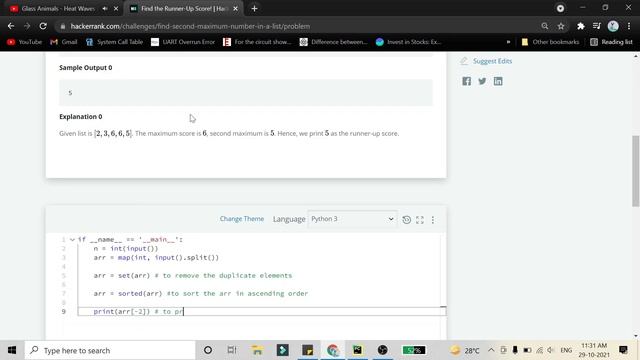This screenshot has width=640, height=360.
Task: Open Sticky Notes icon on taskbar
Action: tap(307, 350)
